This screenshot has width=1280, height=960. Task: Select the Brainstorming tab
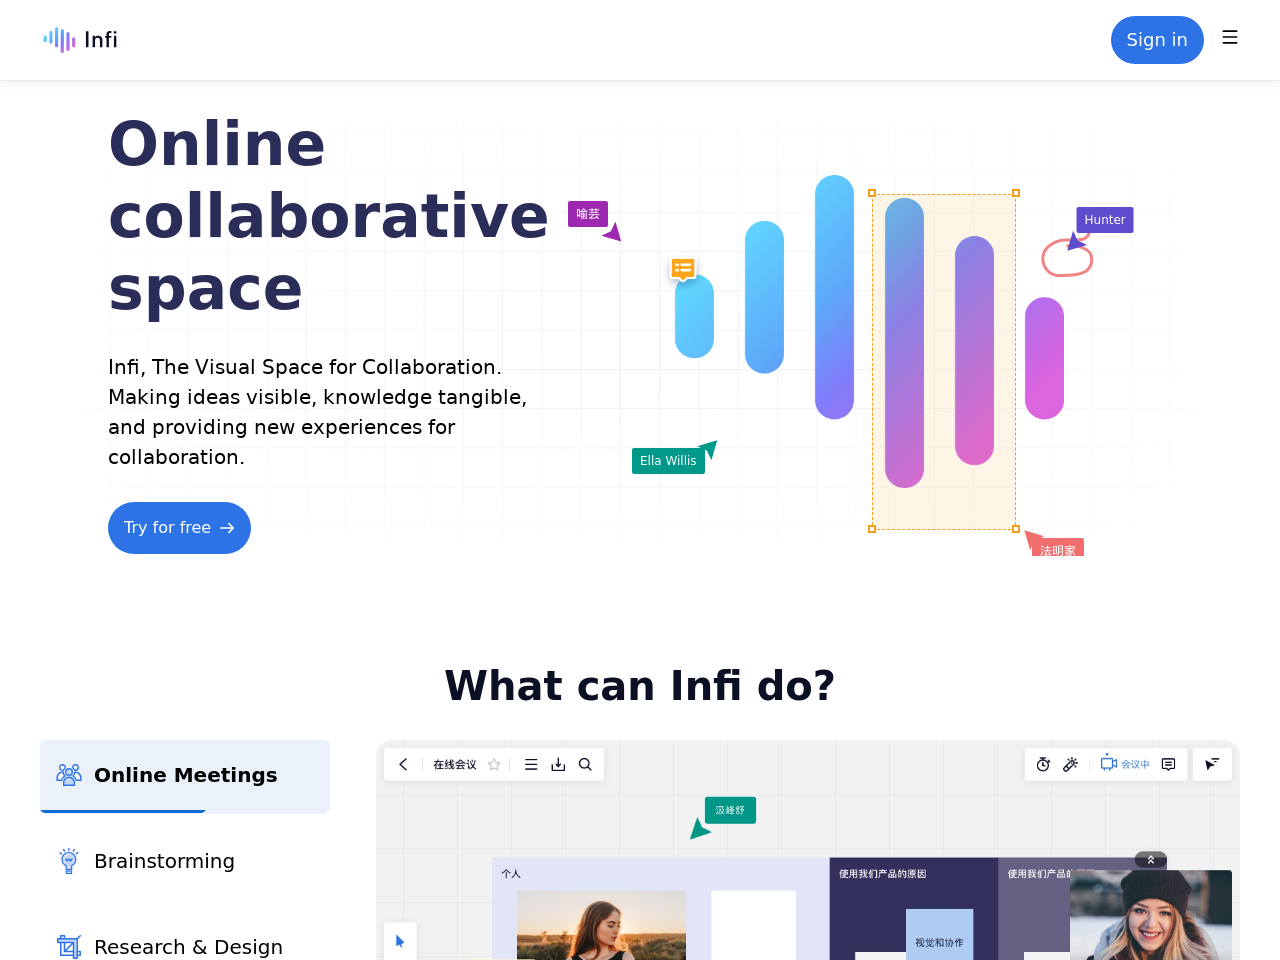pos(185,862)
